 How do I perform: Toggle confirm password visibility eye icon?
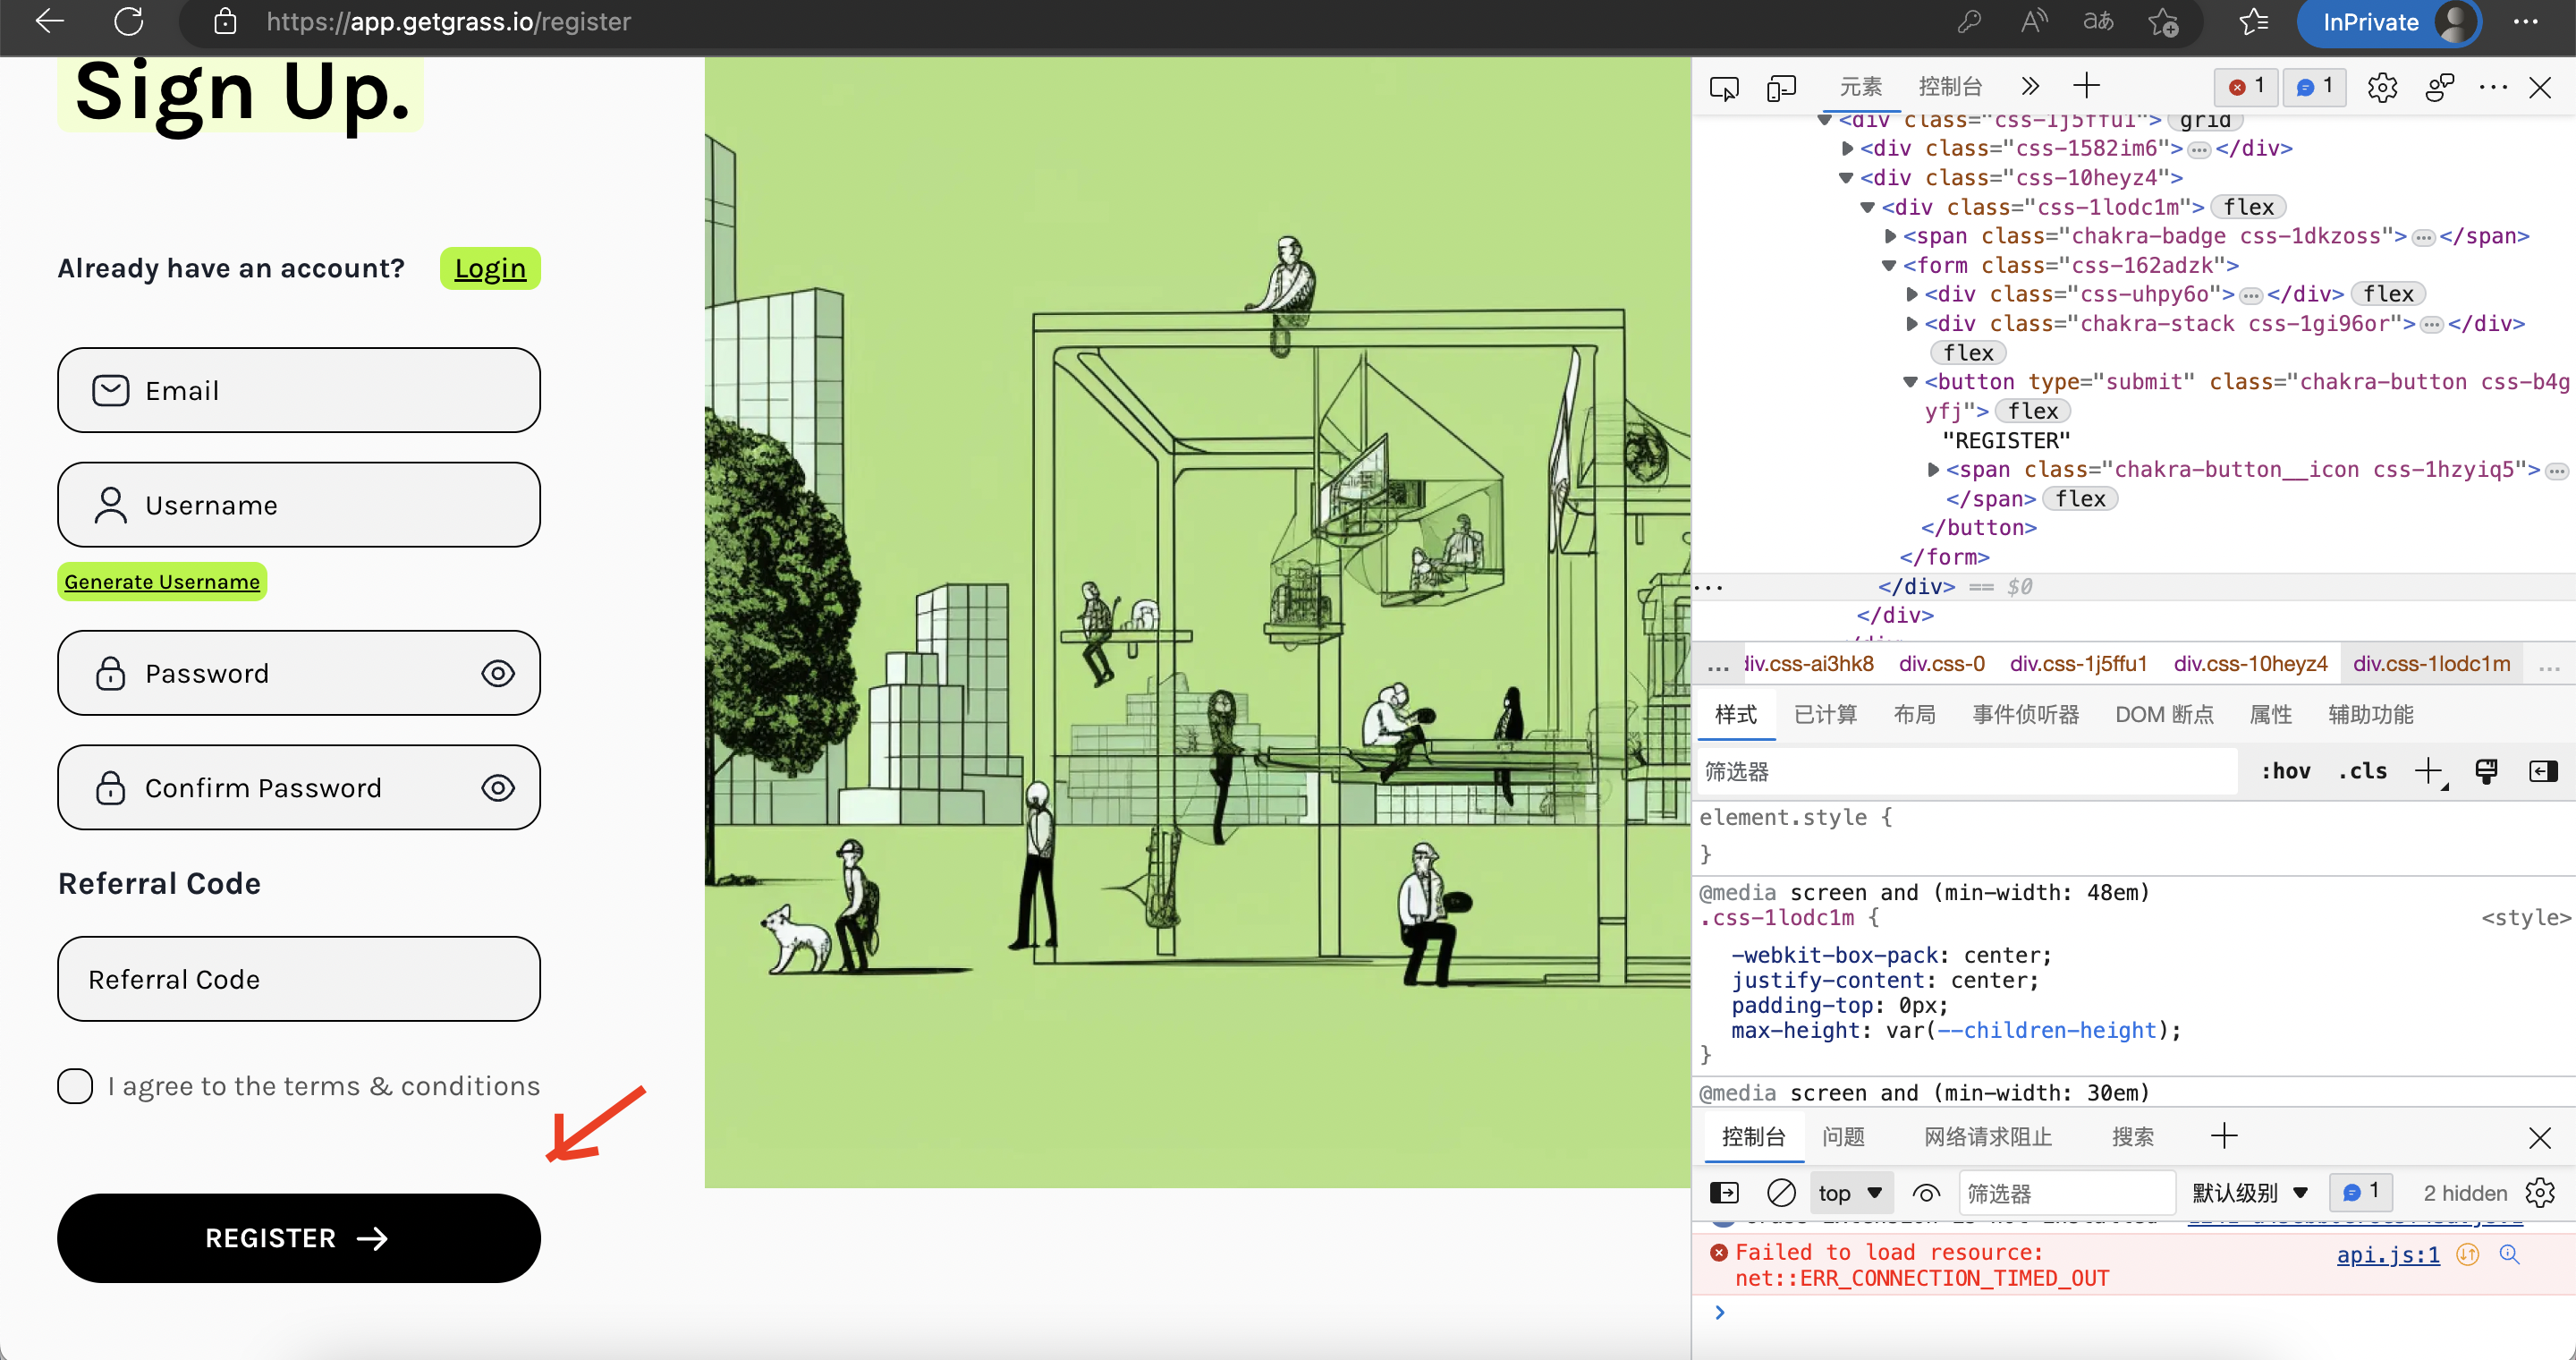tap(499, 787)
